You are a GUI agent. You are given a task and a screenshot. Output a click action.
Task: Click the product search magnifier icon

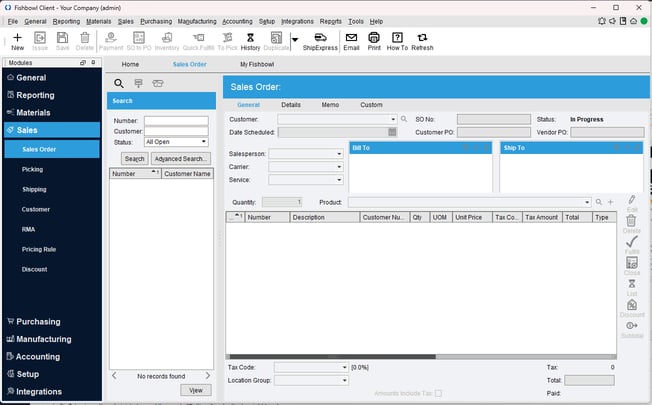pyautogui.click(x=599, y=202)
